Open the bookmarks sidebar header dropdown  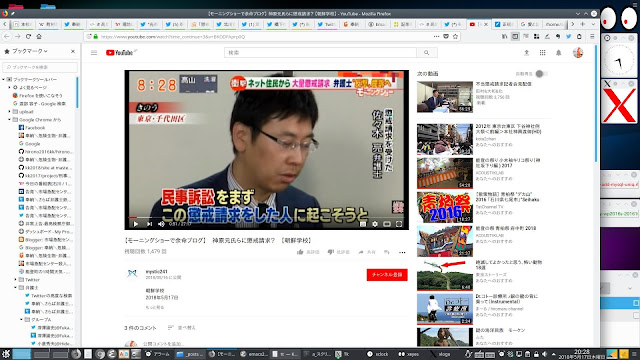click(26, 51)
